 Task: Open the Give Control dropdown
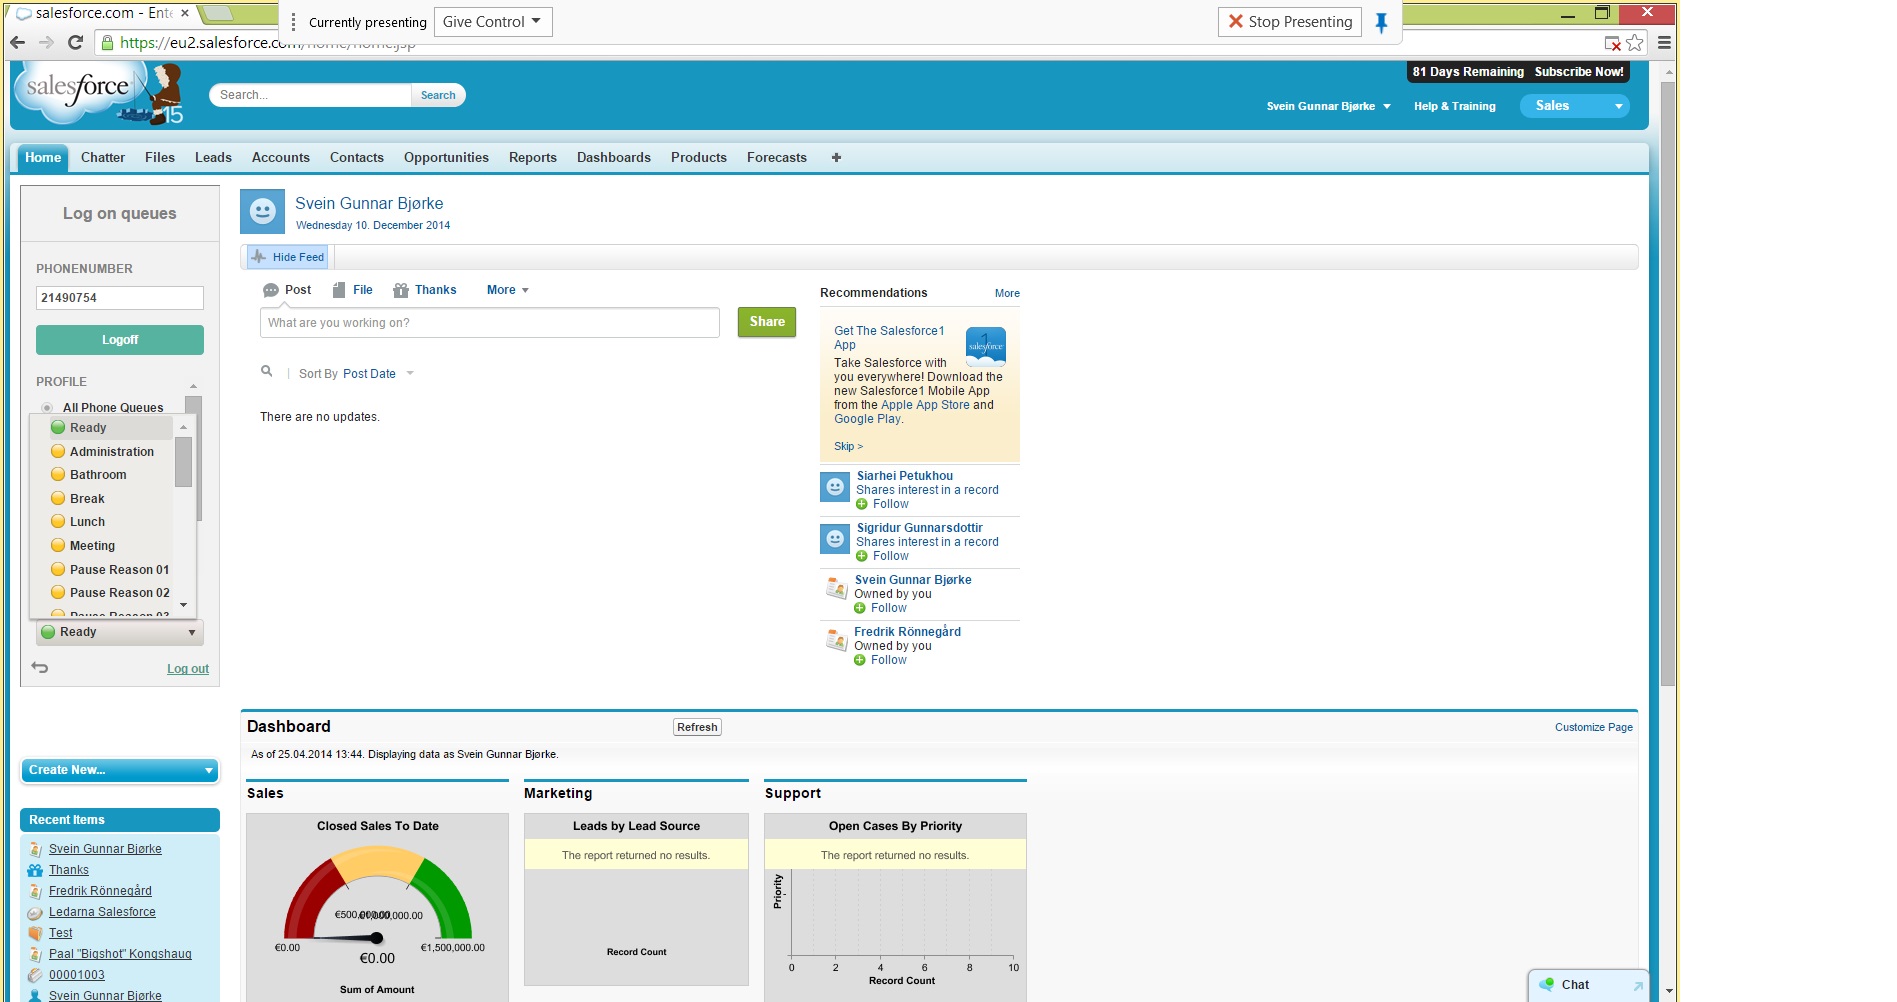coord(492,22)
